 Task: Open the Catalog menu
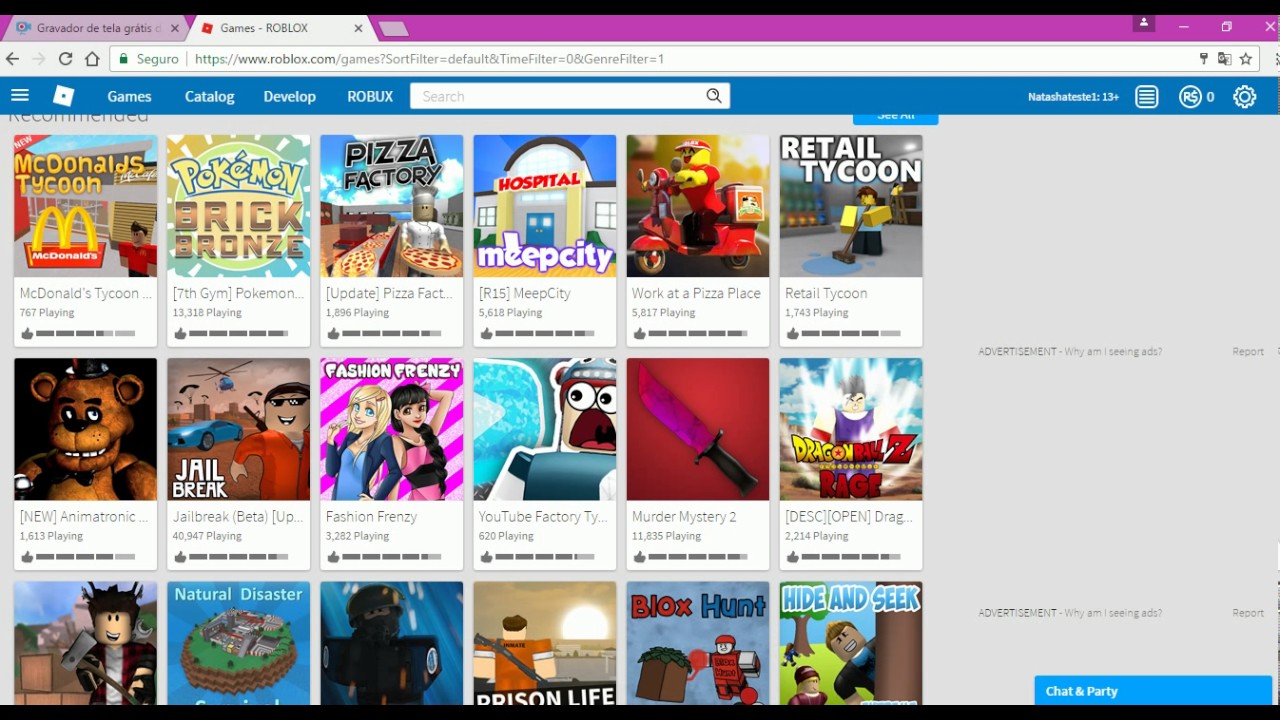(x=209, y=97)
